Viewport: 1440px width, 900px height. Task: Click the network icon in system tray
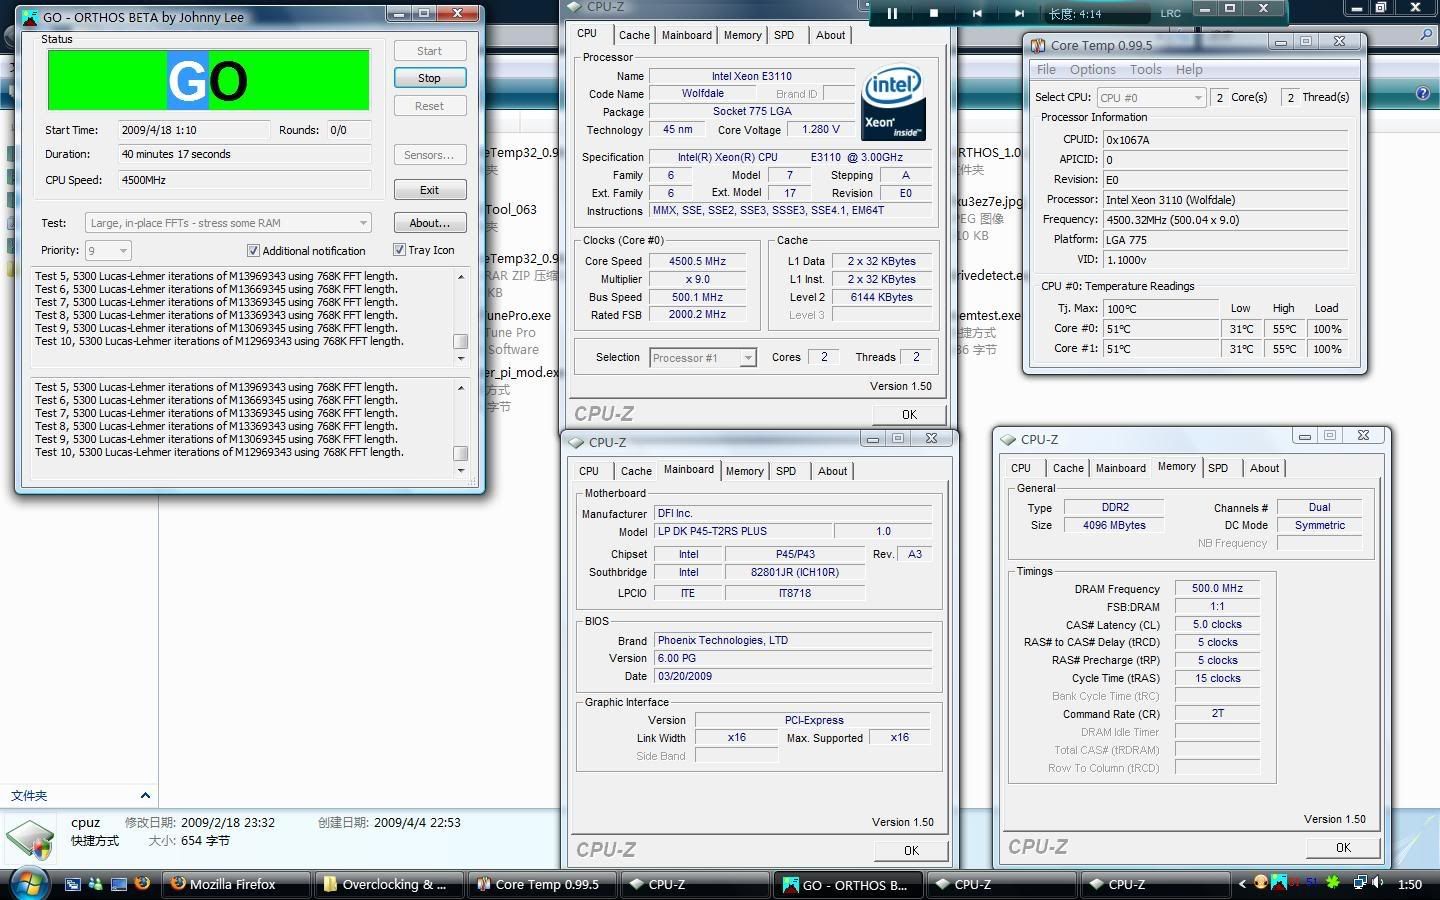pyautogui.click(x=1360, y=883)
